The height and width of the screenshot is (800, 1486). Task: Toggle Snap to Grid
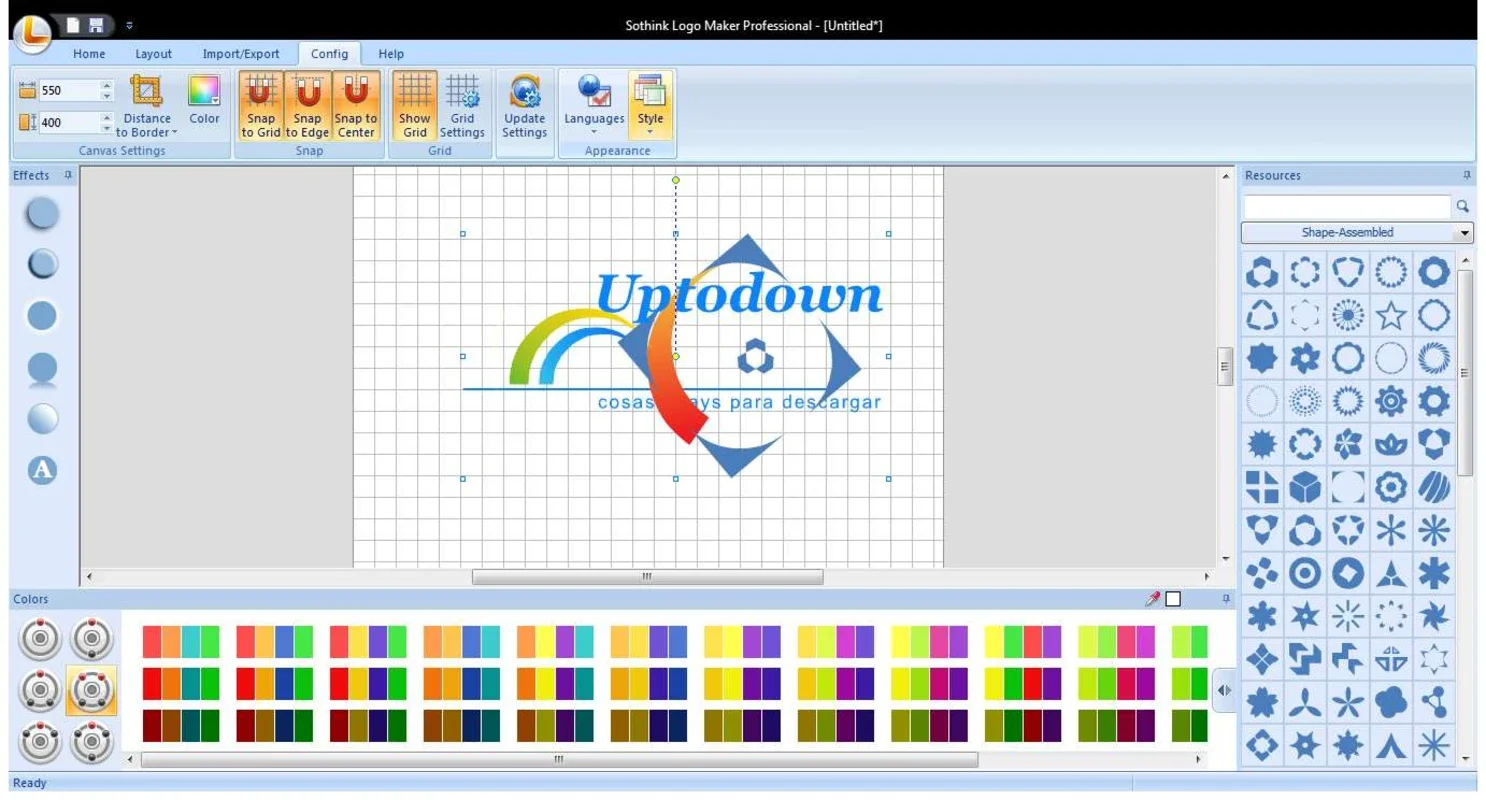point(260,107)
